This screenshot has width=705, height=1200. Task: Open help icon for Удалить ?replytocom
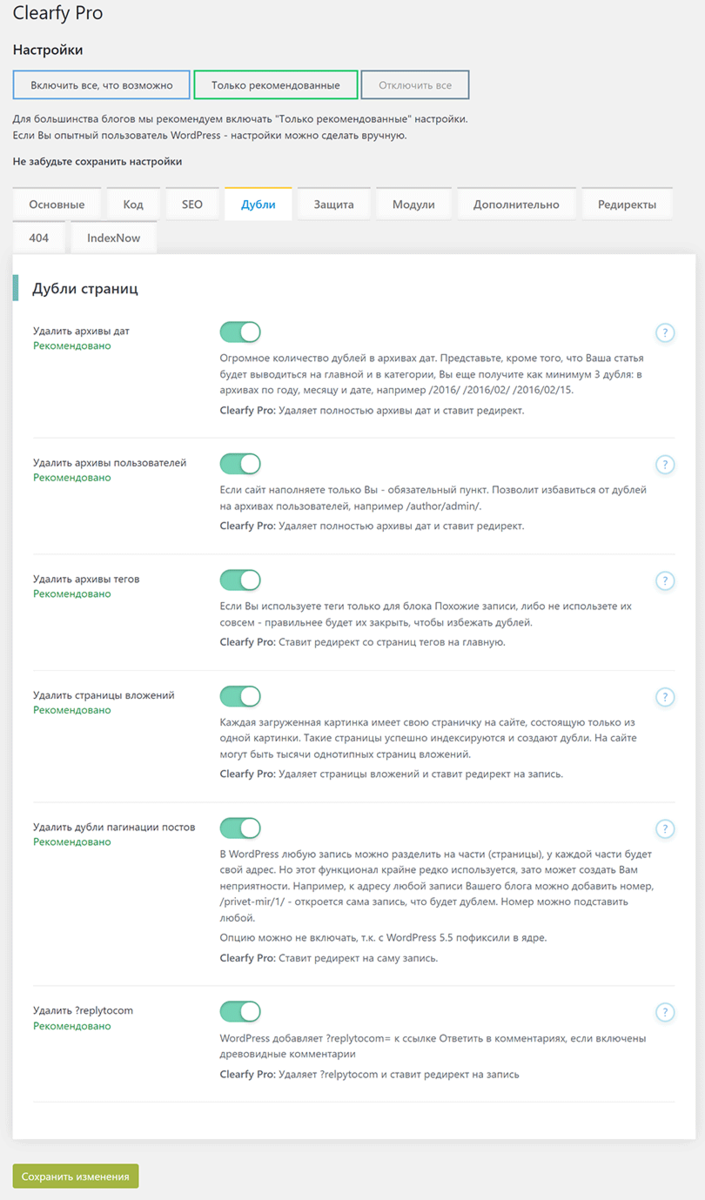pyautogui.click(x=665, y=1012)
